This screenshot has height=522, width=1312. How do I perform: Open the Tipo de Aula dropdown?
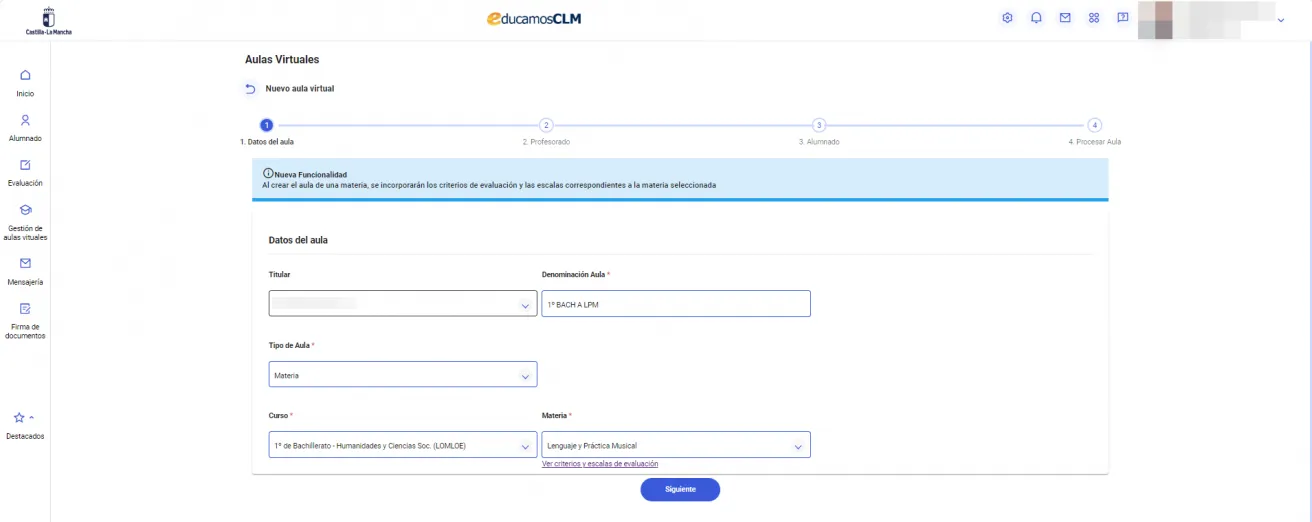(403, 375)
